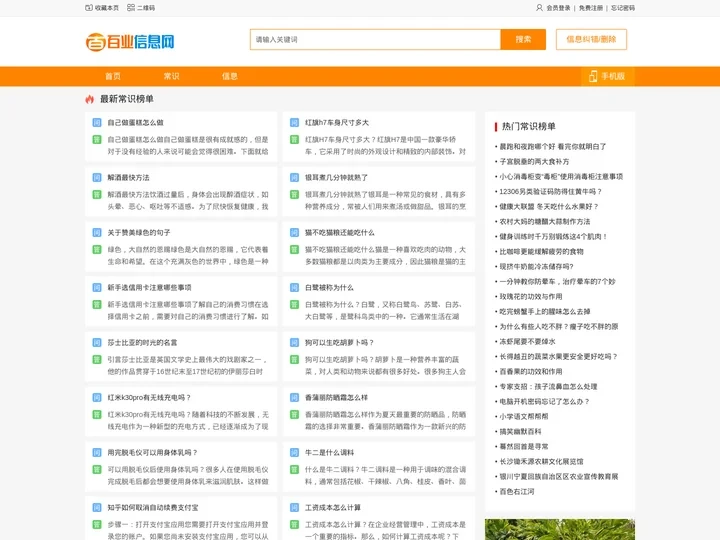Click the 搜索 search button
The image size is (720, 540).
(523, 39)
